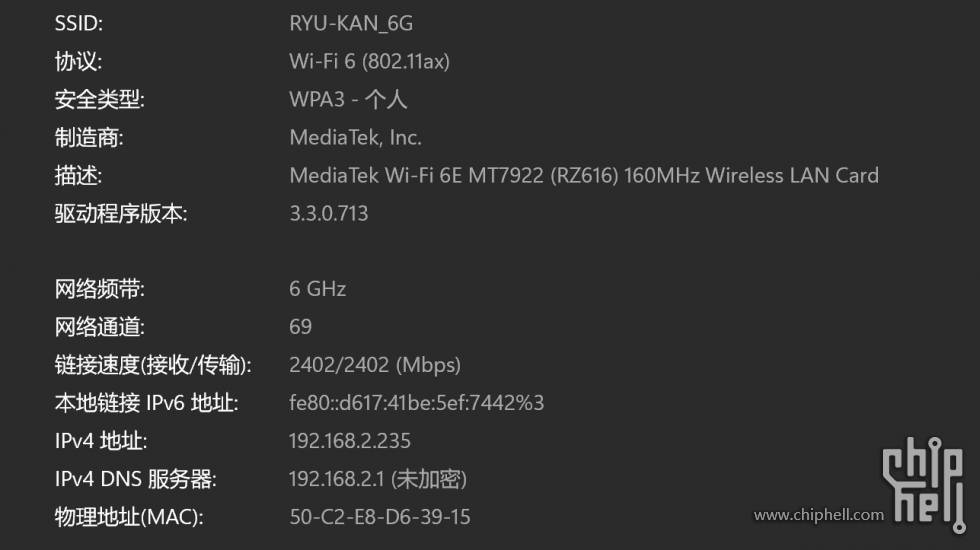This screenshot has width=980, height=550.
Task: Click the 物理地址(MAC) label
Action: point(129,517)
